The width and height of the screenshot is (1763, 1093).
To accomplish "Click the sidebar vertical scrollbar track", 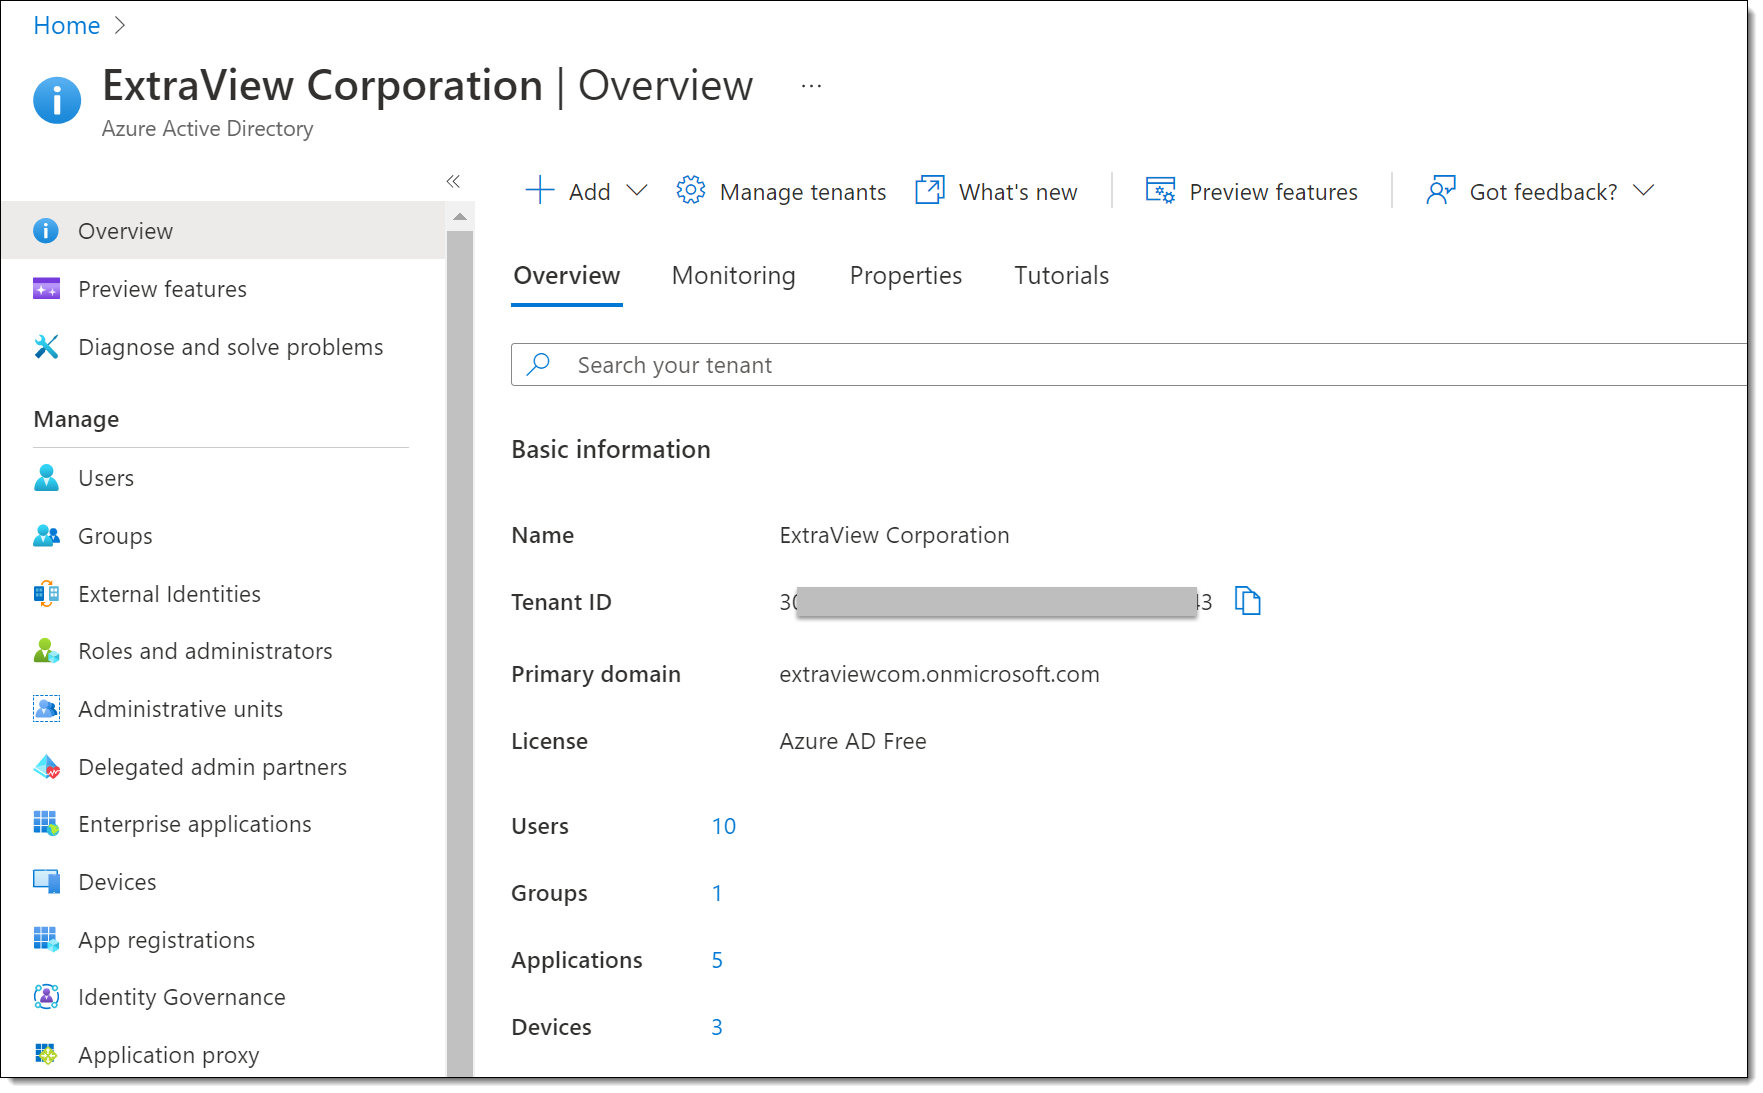I will point(460,654).
